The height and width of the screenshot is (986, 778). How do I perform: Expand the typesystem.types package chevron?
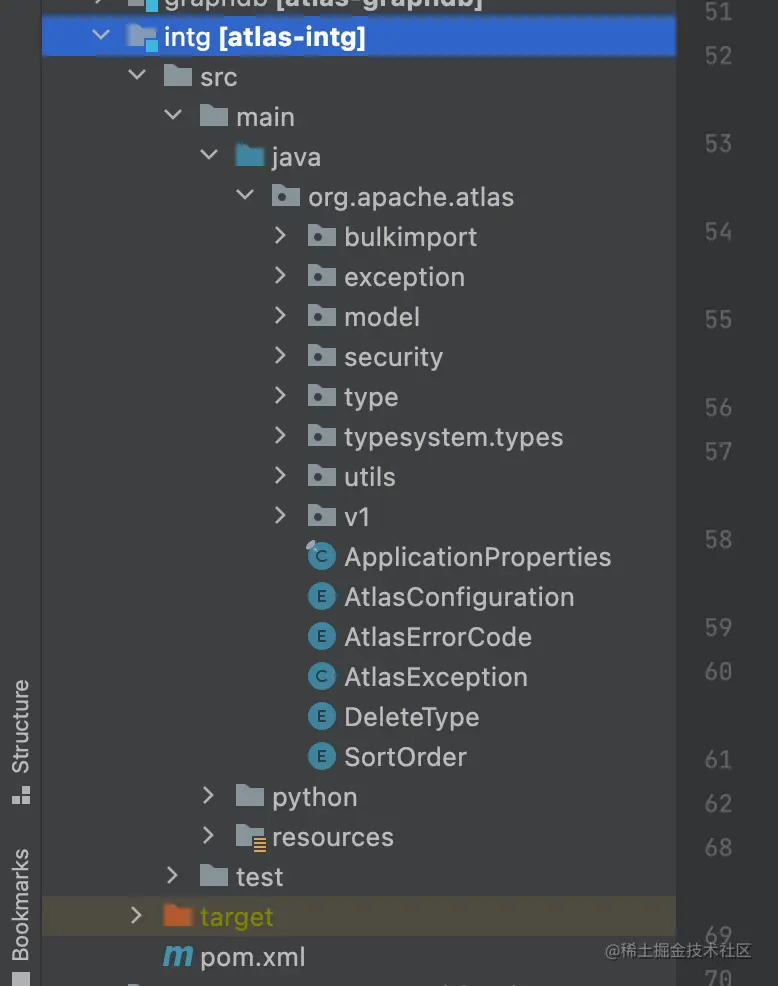(x=281, y=436)
